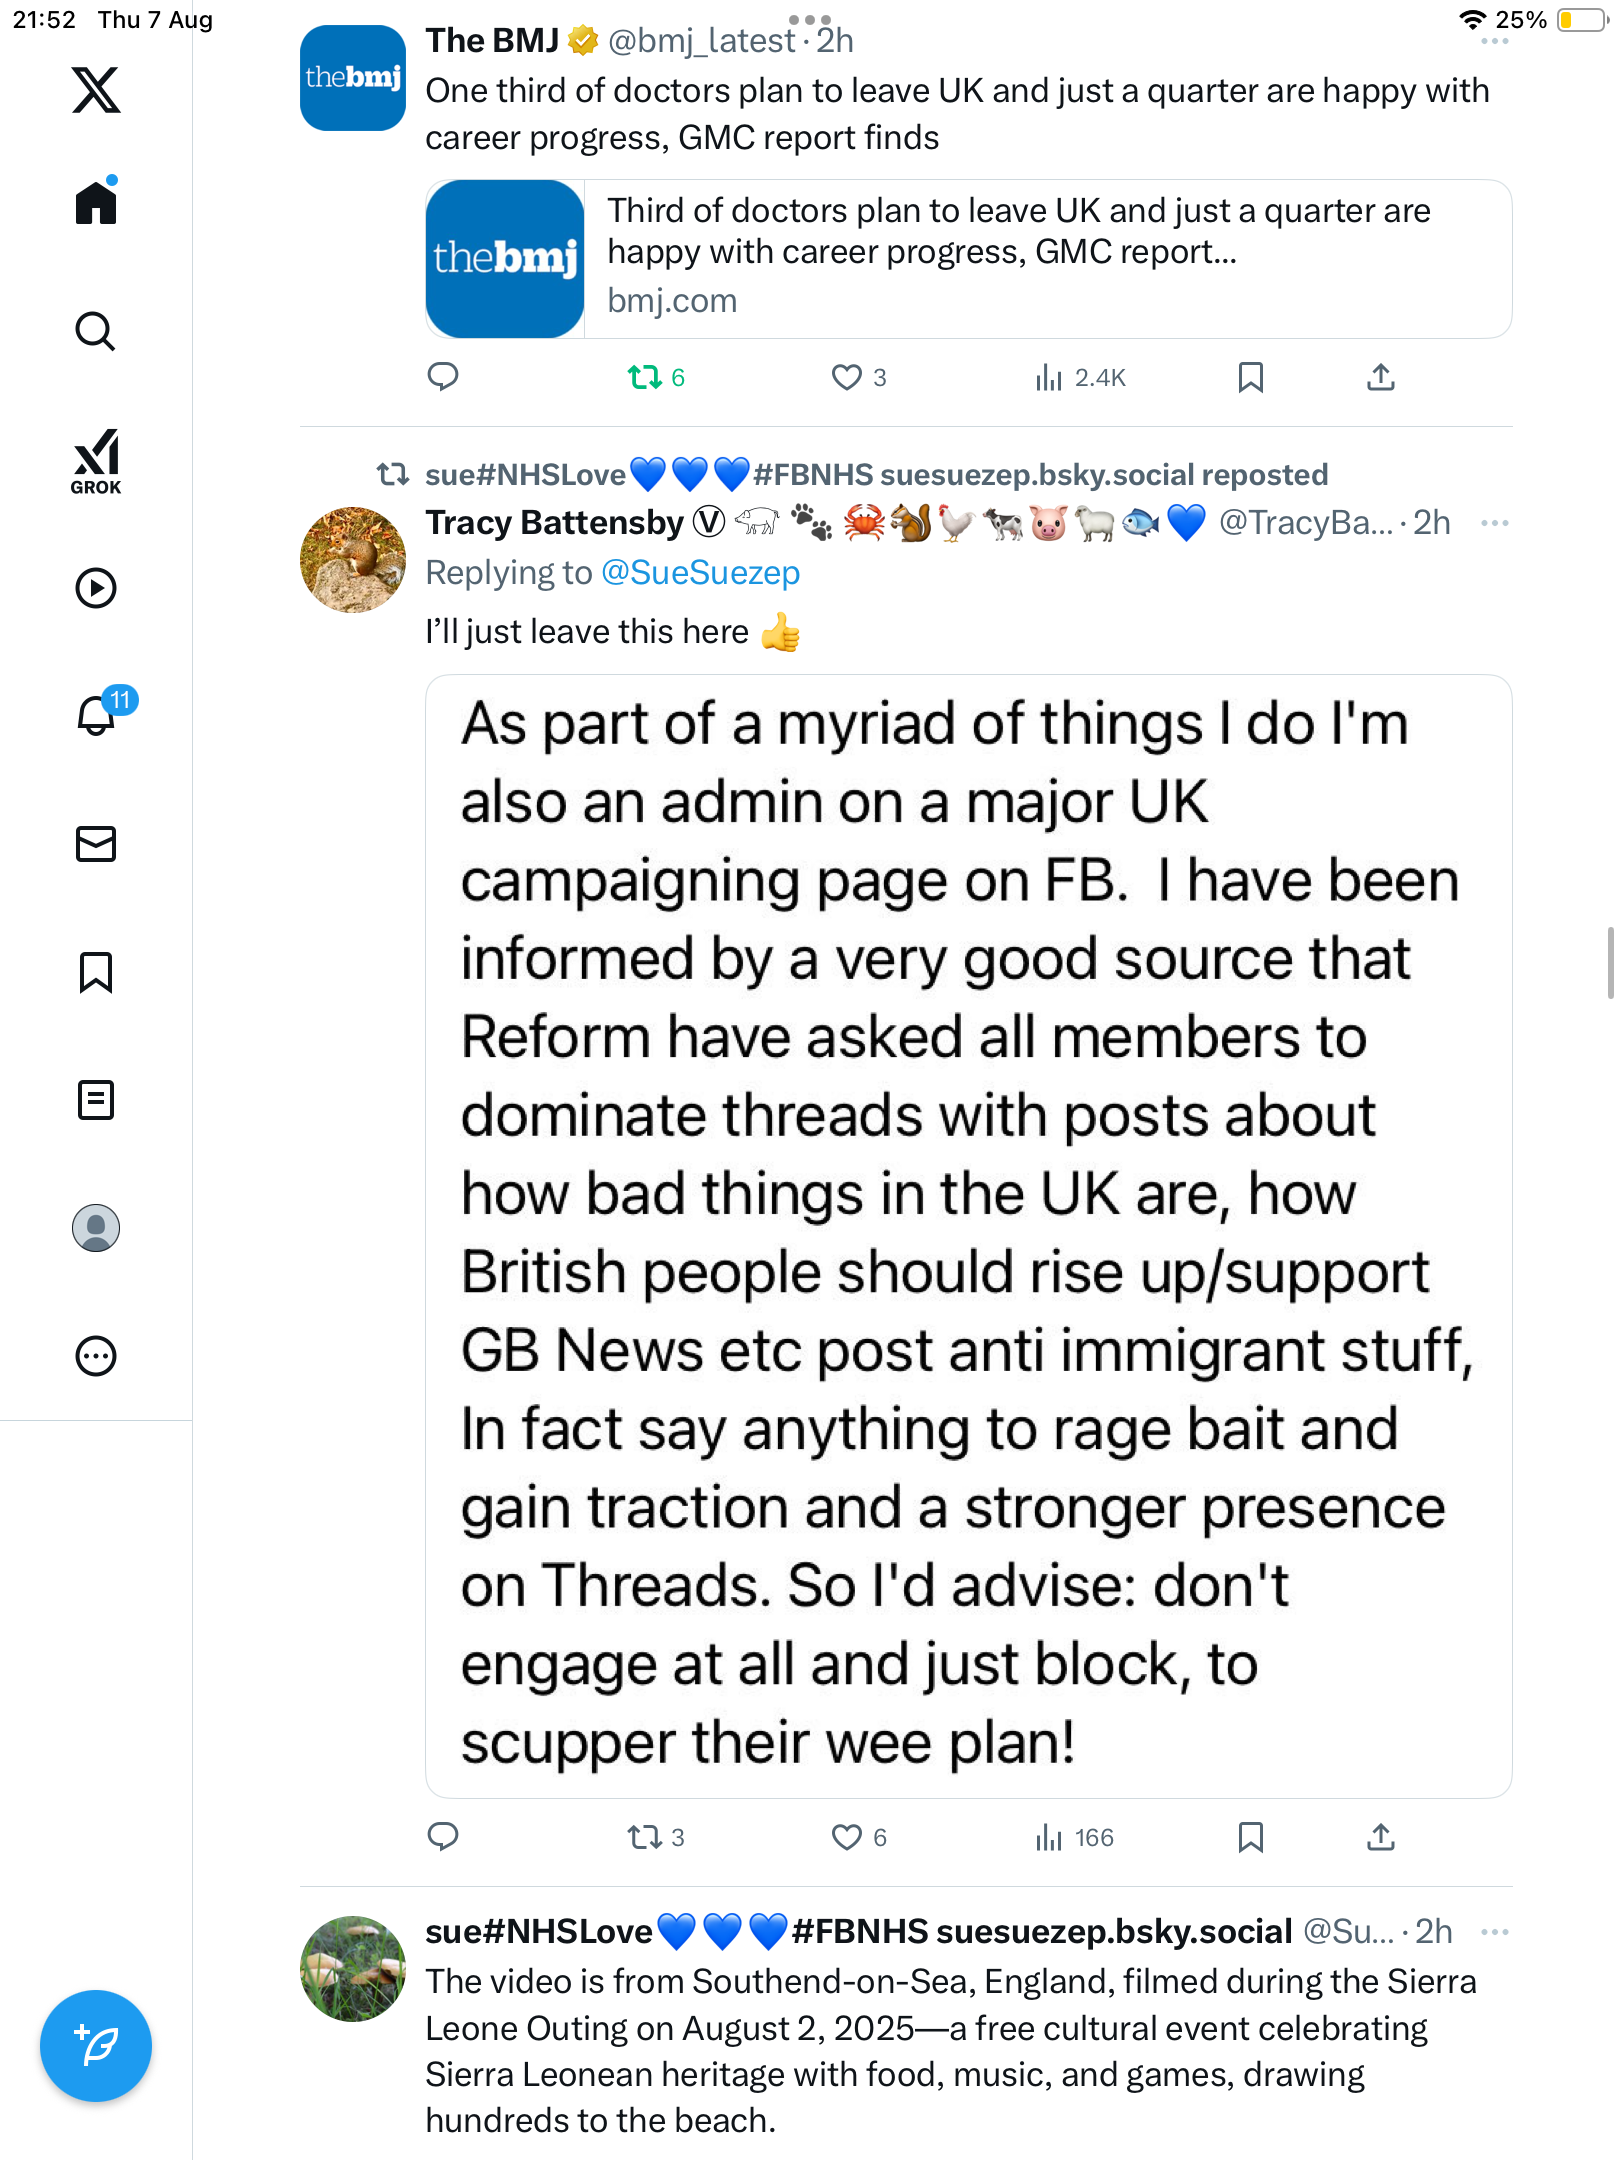This screenshot has height=2160, width=1620.
Task: Open Notifications bell with 11 badge
Action: tap(97, 716)
